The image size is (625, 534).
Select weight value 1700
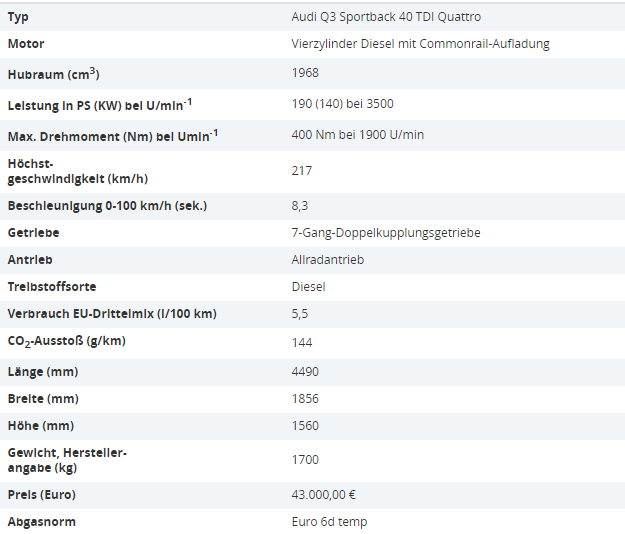[x=305, y=460]
